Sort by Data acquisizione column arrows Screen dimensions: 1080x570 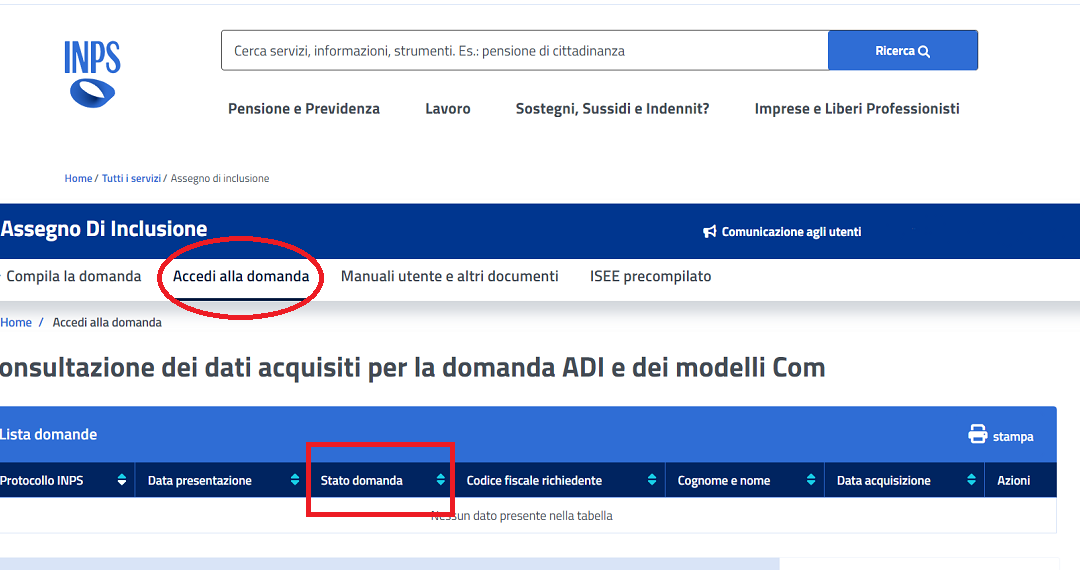click(971, 480)
